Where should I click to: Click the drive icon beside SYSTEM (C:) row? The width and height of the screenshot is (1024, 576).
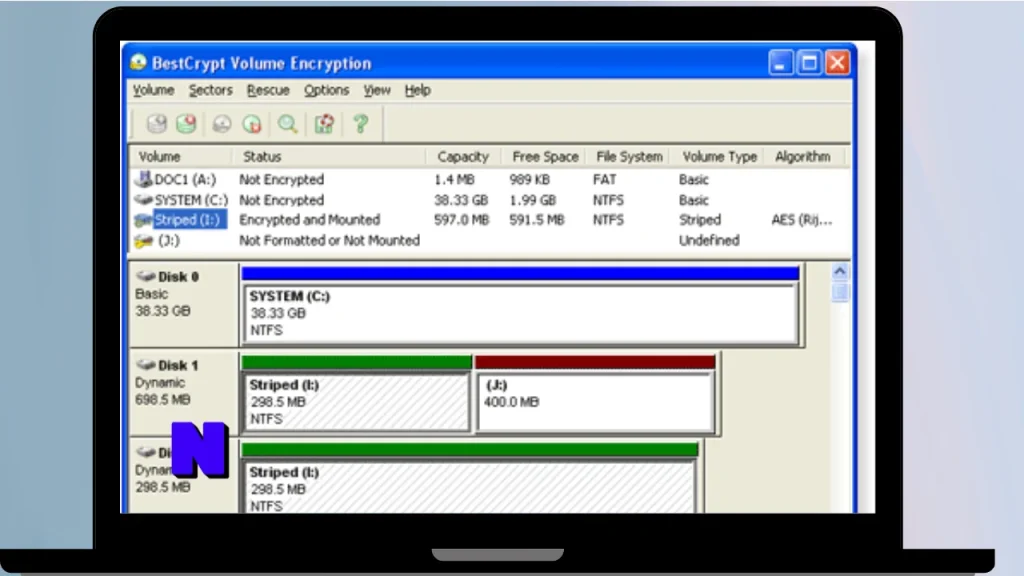click(143, 199)
